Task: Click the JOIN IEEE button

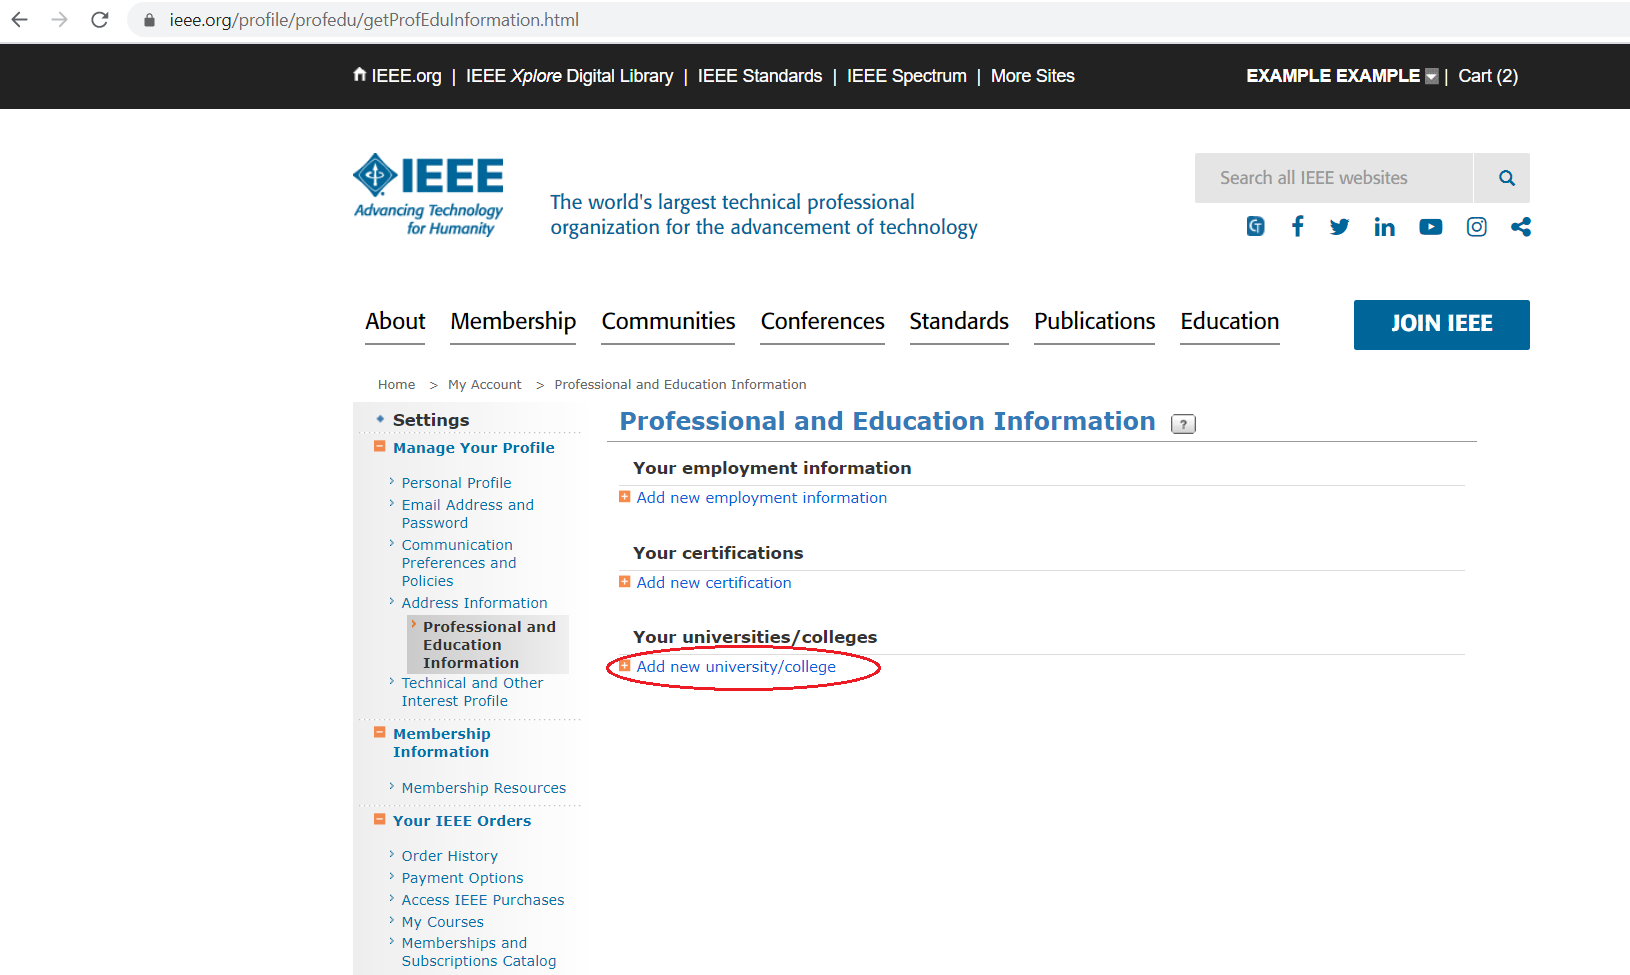Action: [1441, 325]
